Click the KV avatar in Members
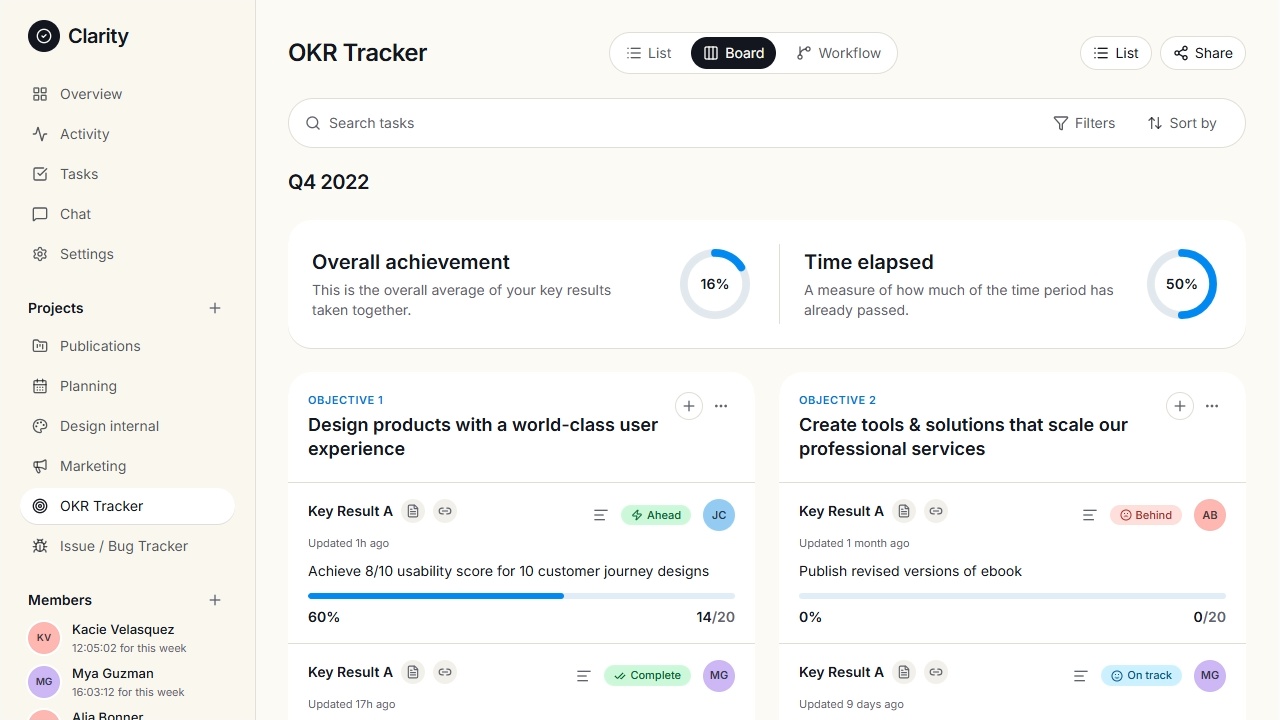The height and width of the screenshot is (720, 1280). [x=44, y=638]
